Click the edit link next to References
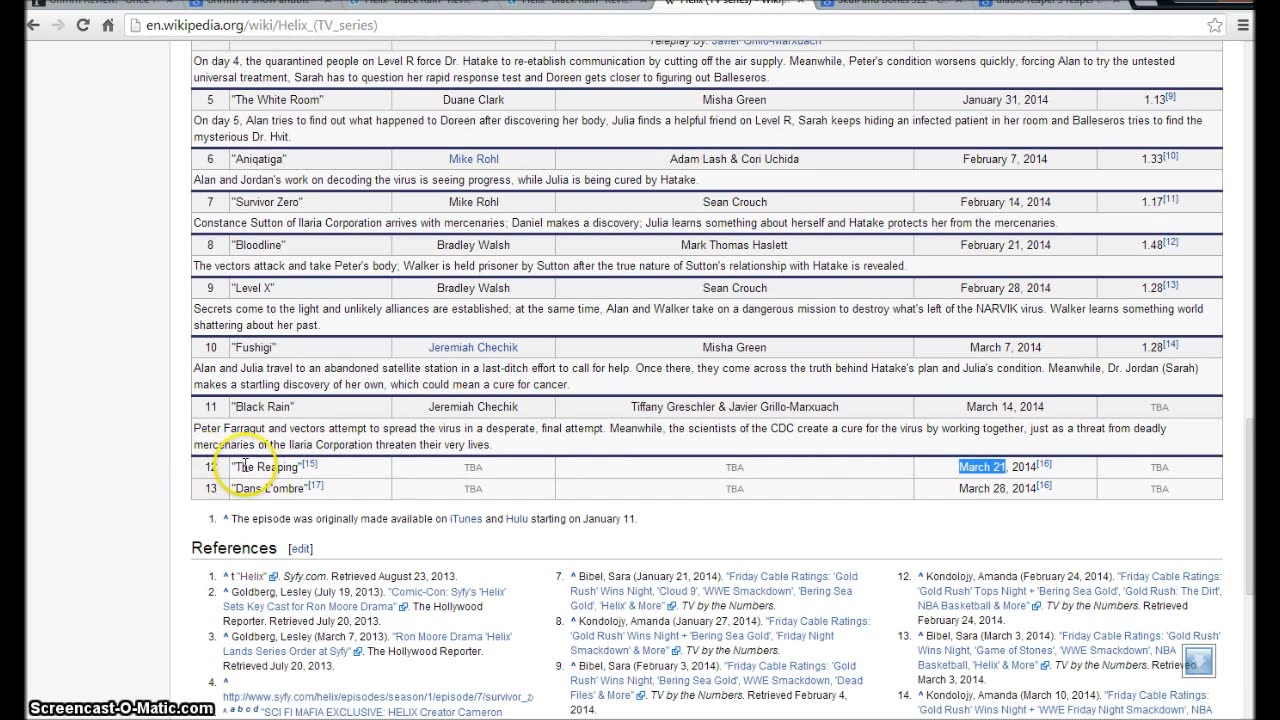This screenshot has width=1280, height=720. (301, 549)
